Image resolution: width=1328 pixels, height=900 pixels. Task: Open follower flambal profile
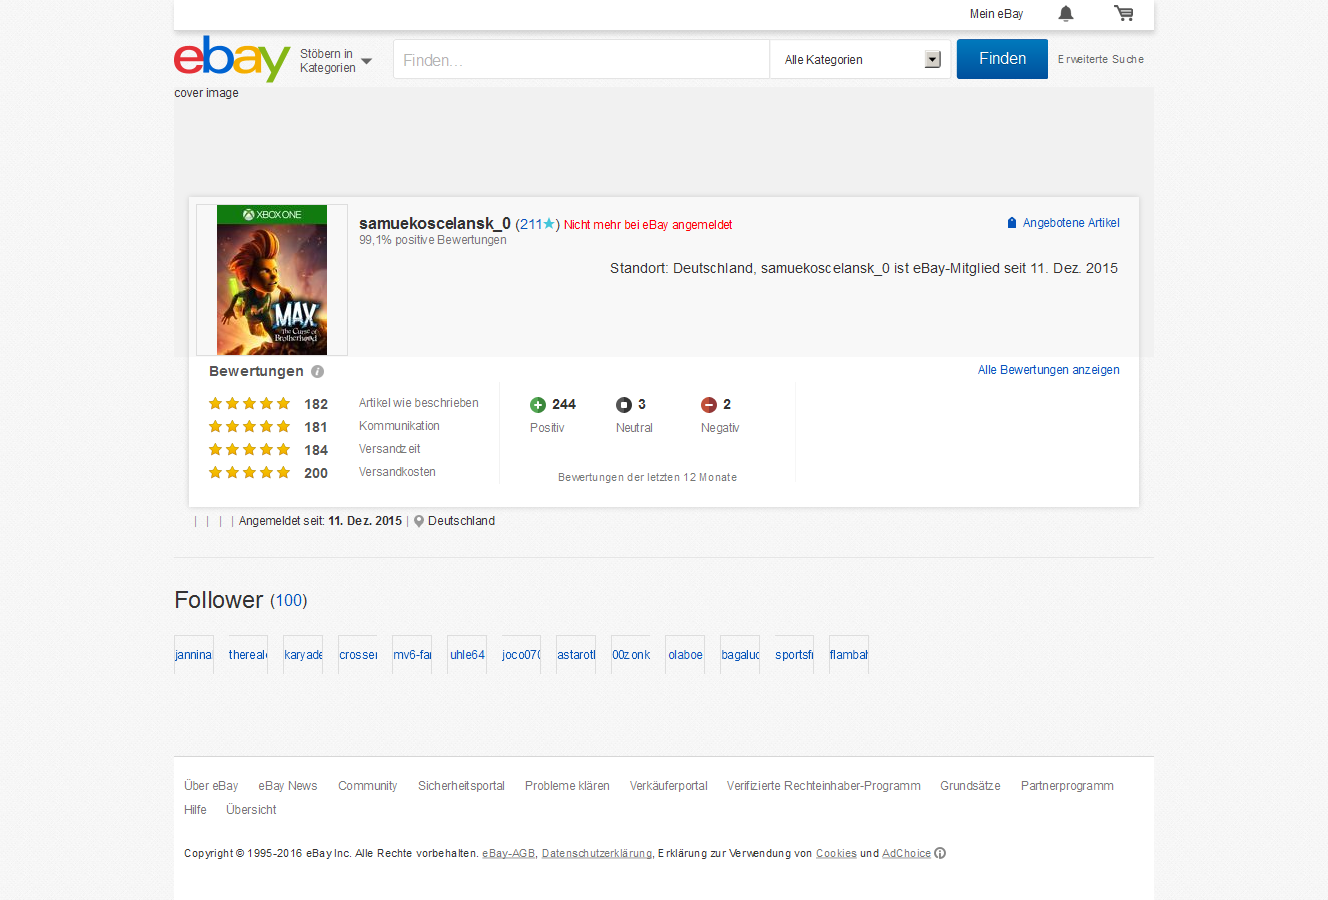point(849,655)
